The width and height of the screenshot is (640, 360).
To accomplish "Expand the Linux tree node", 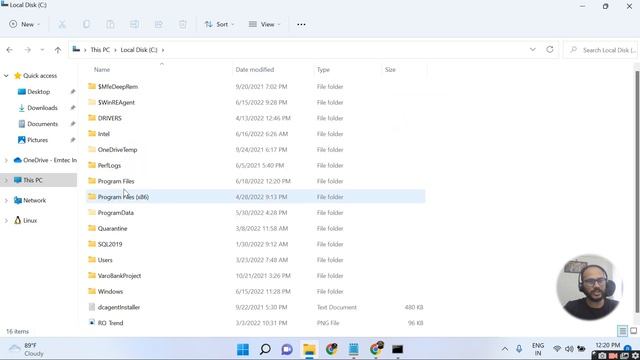I will 6,220.
